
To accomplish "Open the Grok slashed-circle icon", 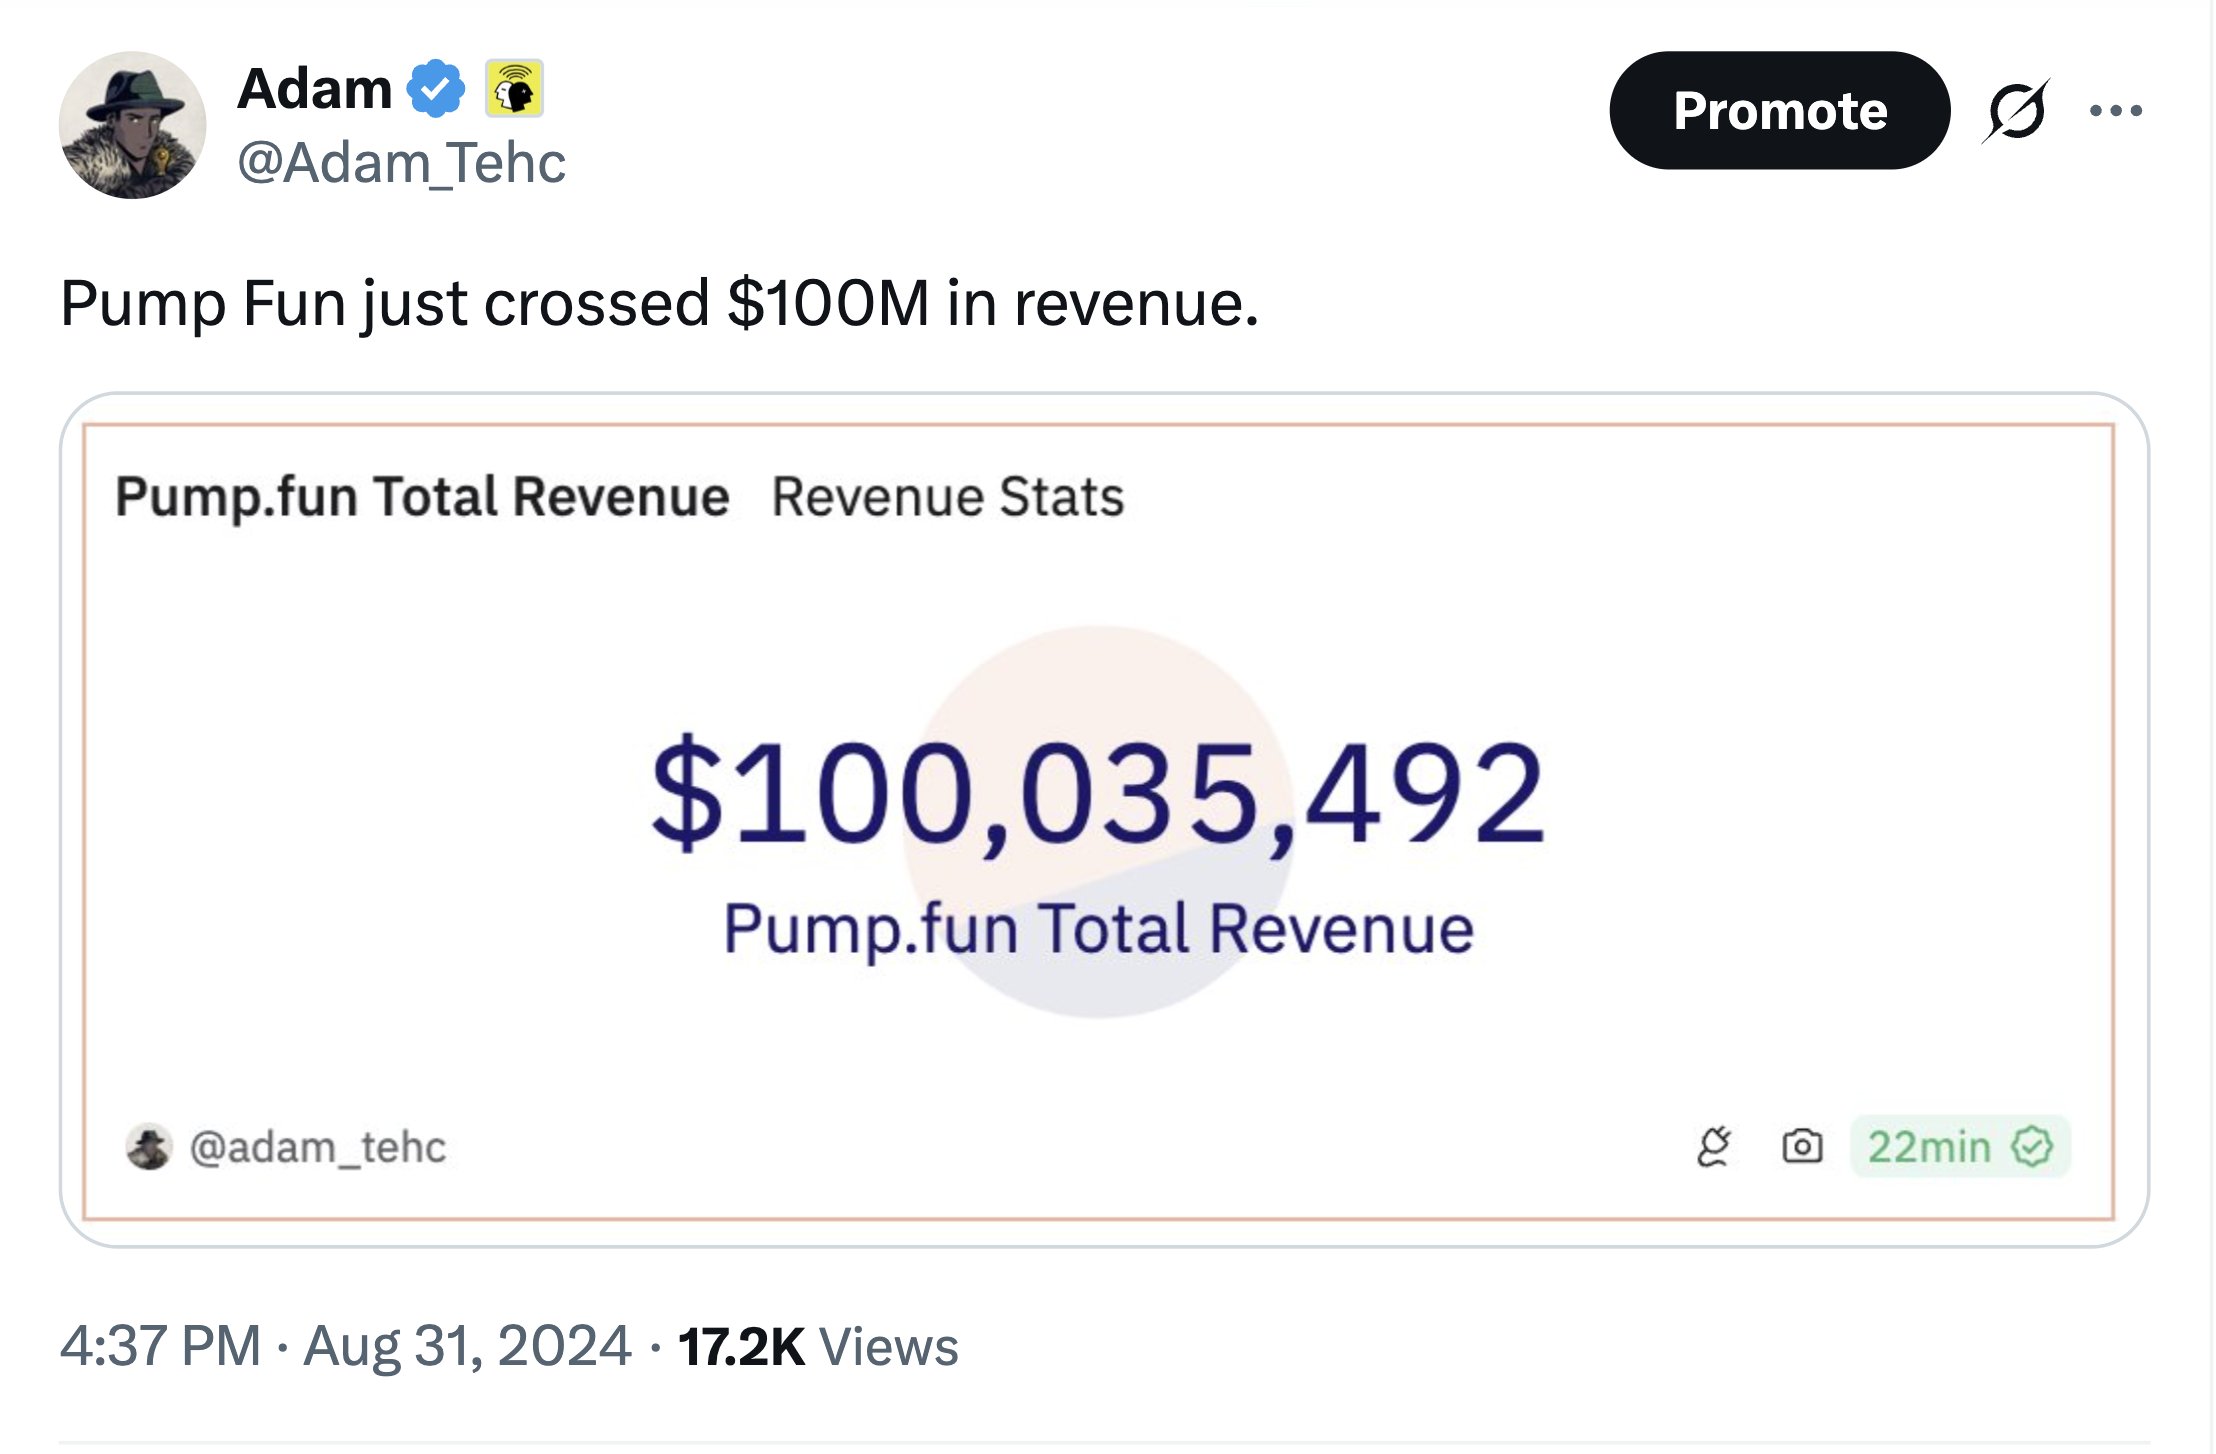I will click(2015, 110).
